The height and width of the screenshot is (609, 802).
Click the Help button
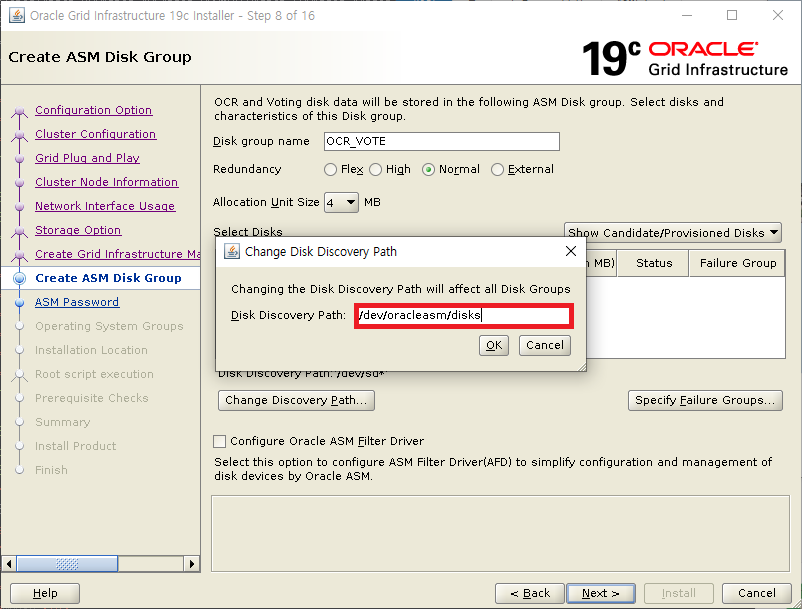(x=45, y=593)
